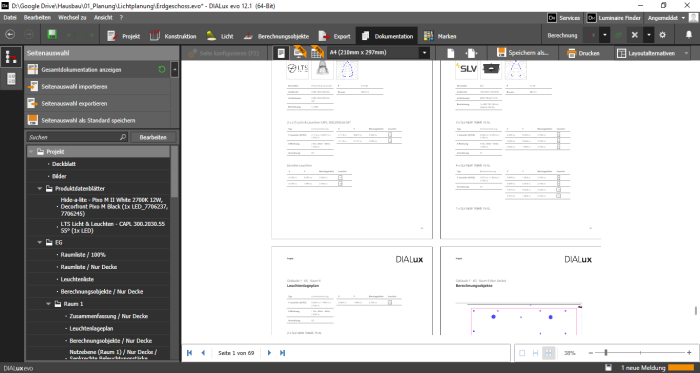Select the Deckblatt tree item
Image resolution: width=700 pixels, height=373 pixels.
tap(64, 164)
